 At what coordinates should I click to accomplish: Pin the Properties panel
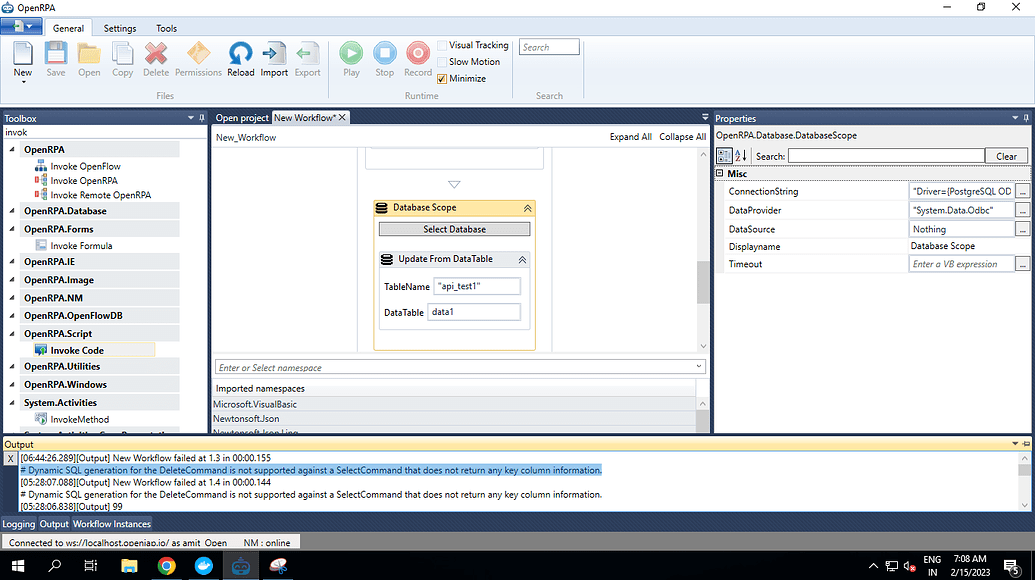[1026, 117]
